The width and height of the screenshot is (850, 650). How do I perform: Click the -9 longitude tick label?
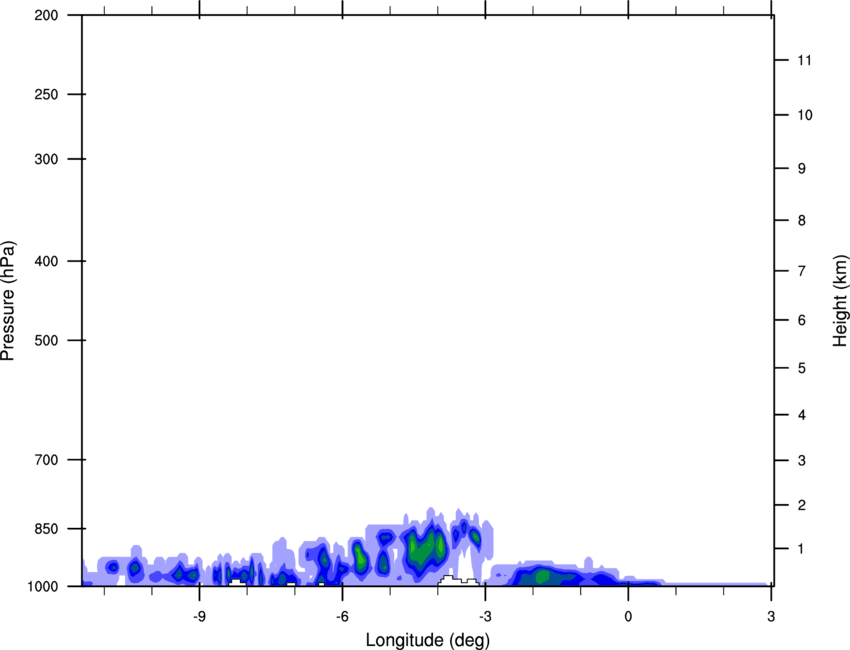click(199, 616)
